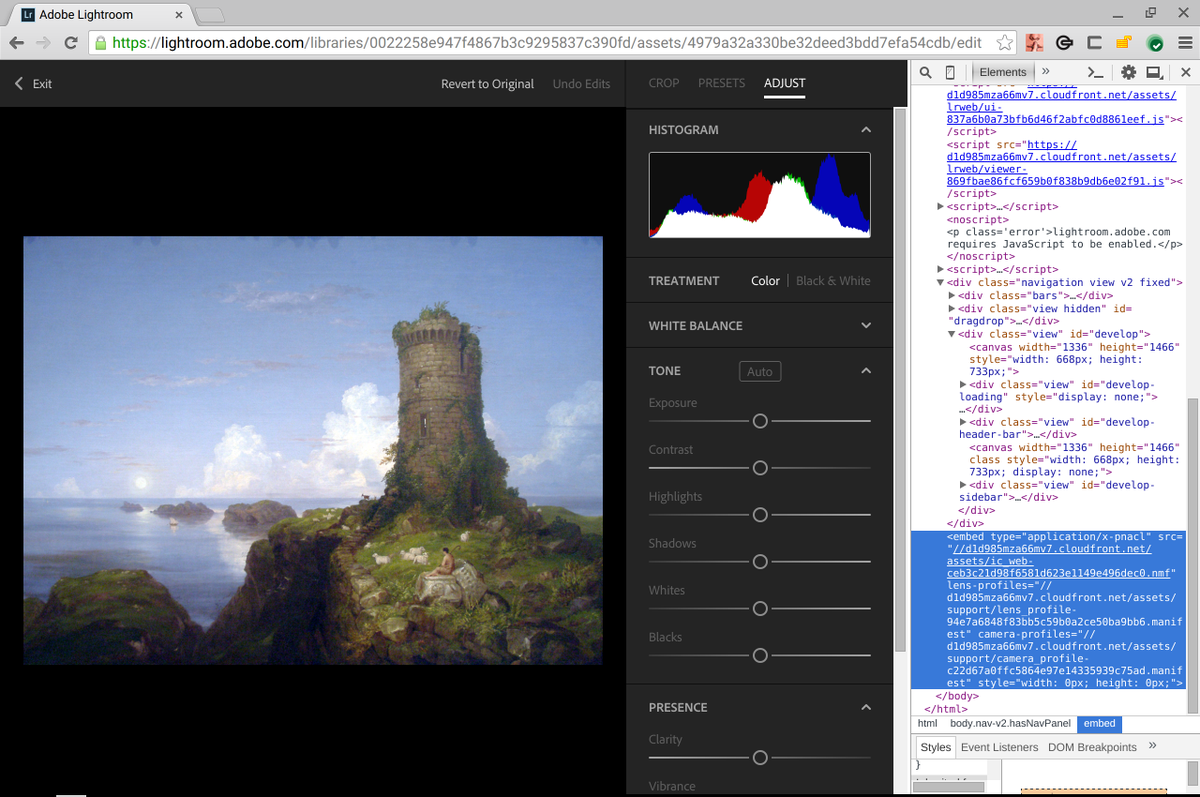Show more sidebar tabs chevron
The width and height of the screenshot is (1200, 797).
point(1152,746)
